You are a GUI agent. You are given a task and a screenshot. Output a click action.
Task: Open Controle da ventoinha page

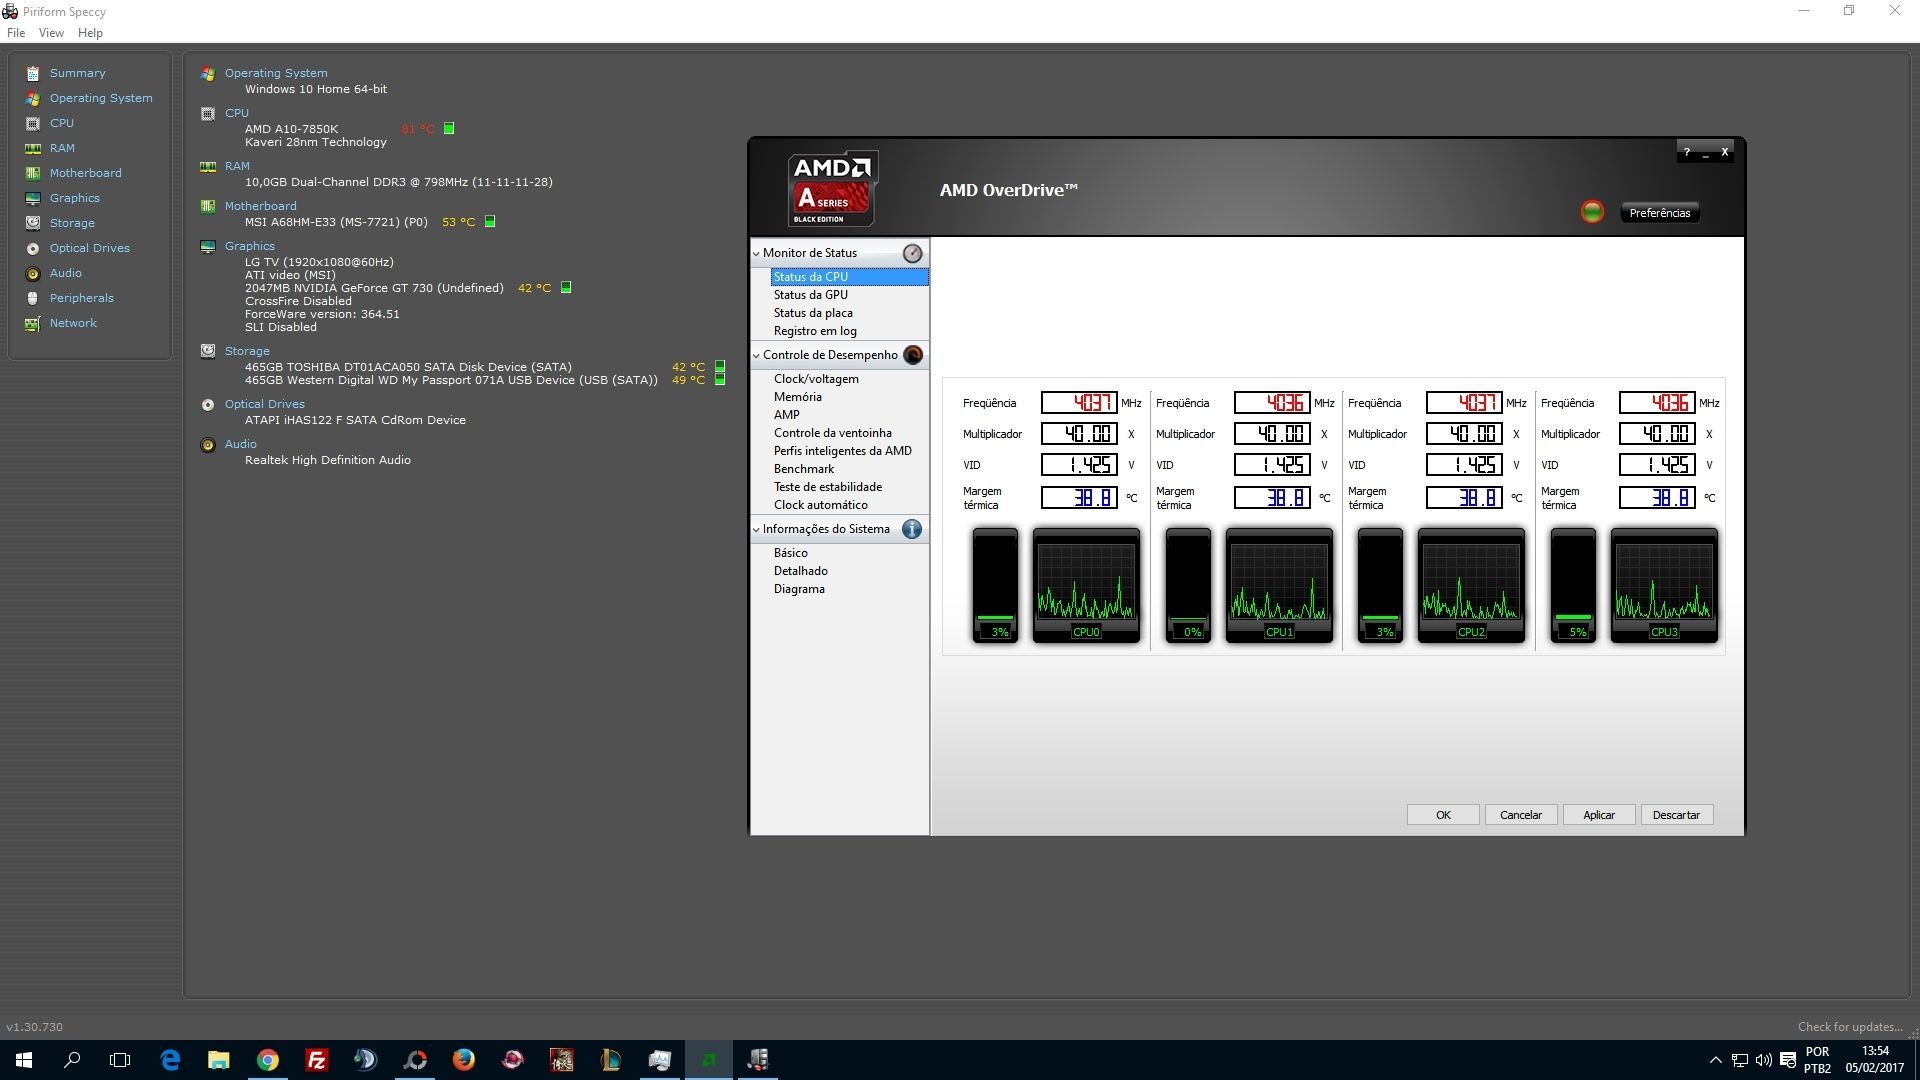click(x=832, y=433)
